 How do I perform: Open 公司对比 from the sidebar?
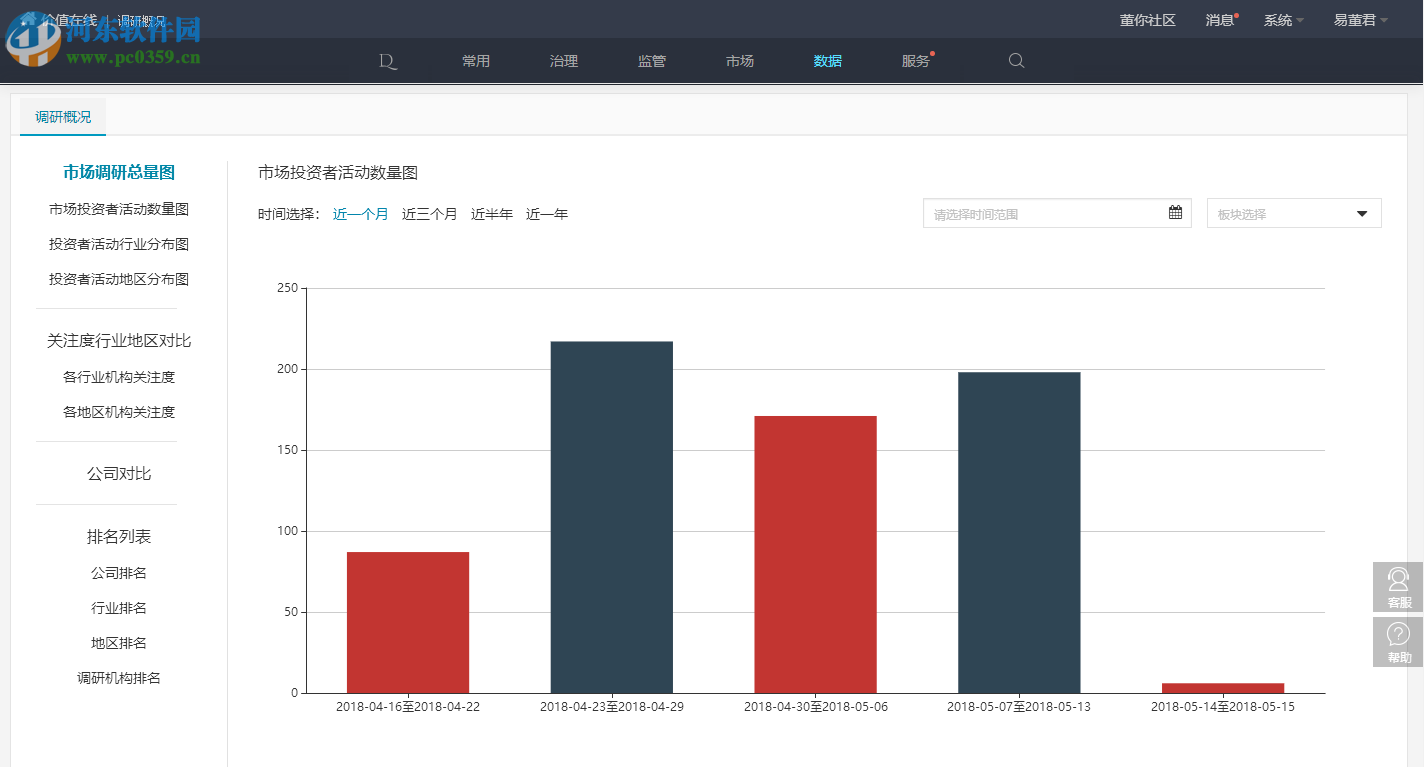pos(120,473)
